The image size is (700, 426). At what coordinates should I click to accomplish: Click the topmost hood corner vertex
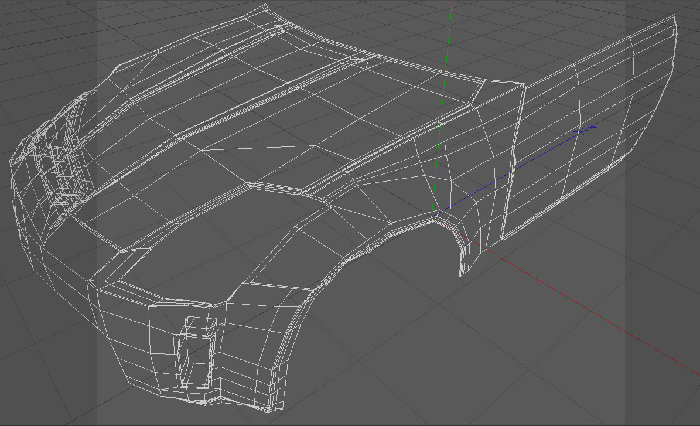(265, 5)
